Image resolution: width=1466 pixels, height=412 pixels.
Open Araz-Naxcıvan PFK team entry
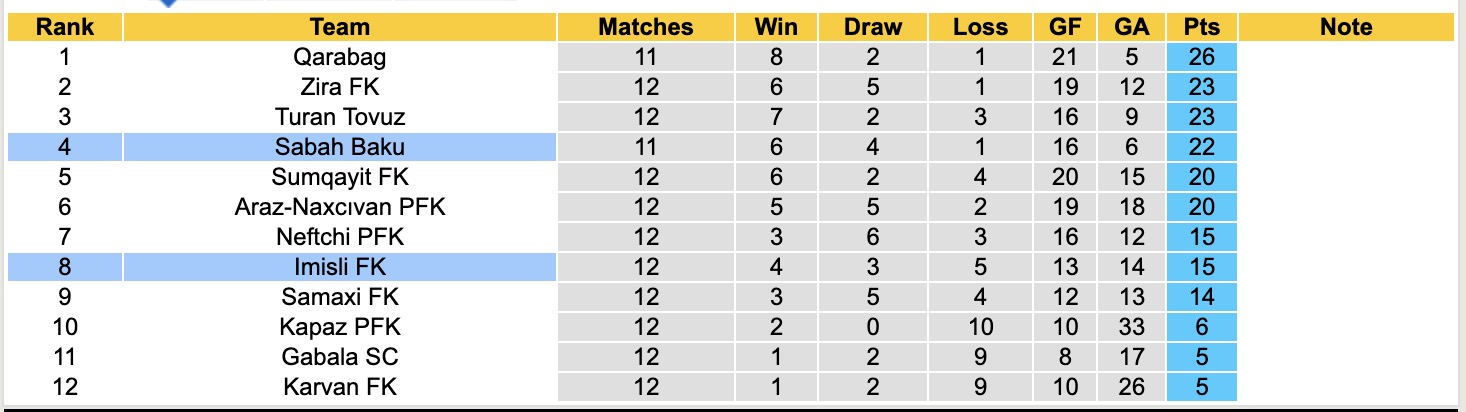click(339, 207)
